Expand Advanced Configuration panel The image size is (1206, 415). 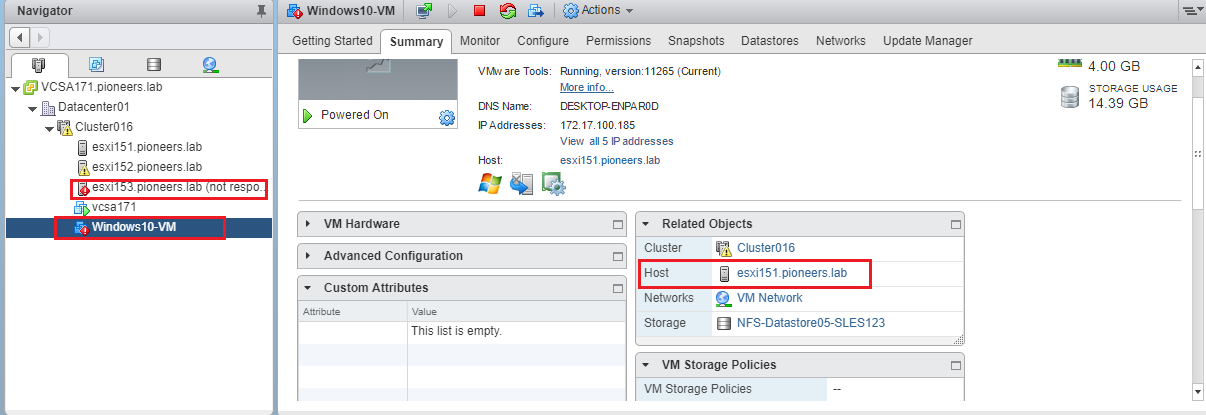point(308,256)
